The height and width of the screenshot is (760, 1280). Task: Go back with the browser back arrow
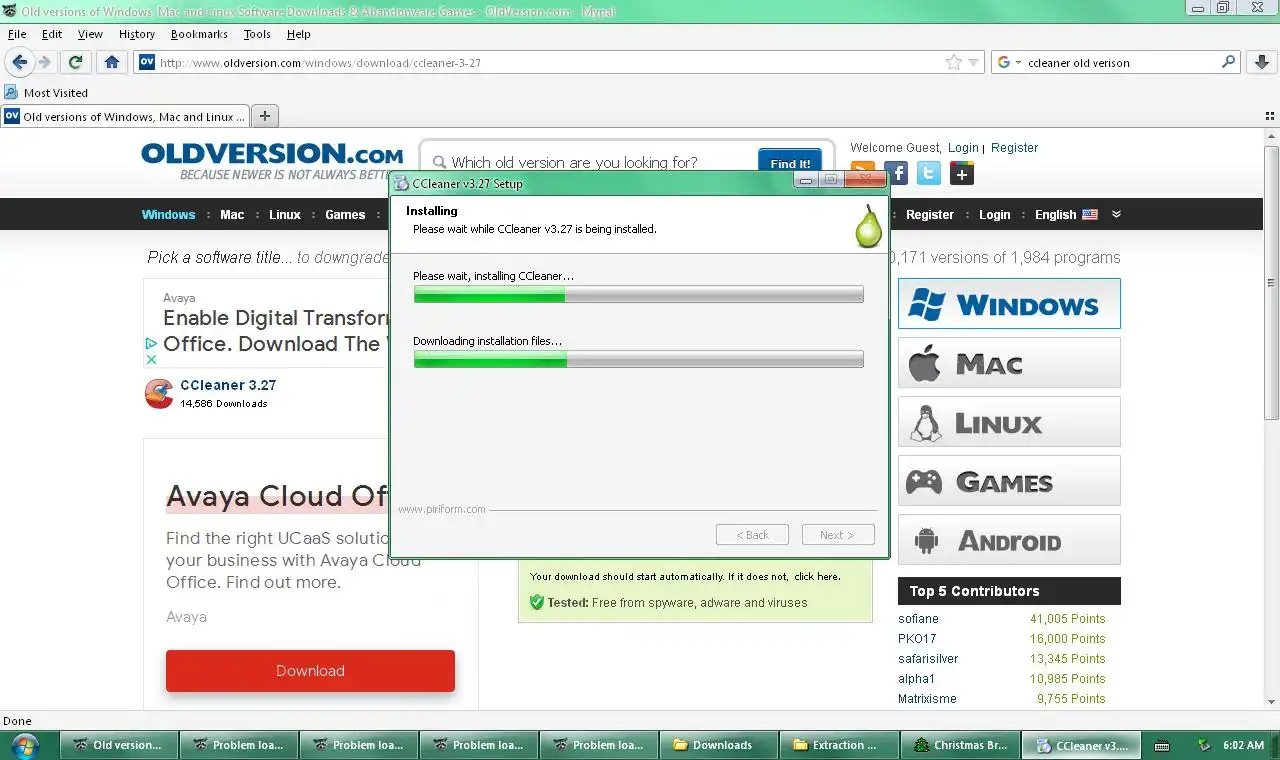(20, 62)
